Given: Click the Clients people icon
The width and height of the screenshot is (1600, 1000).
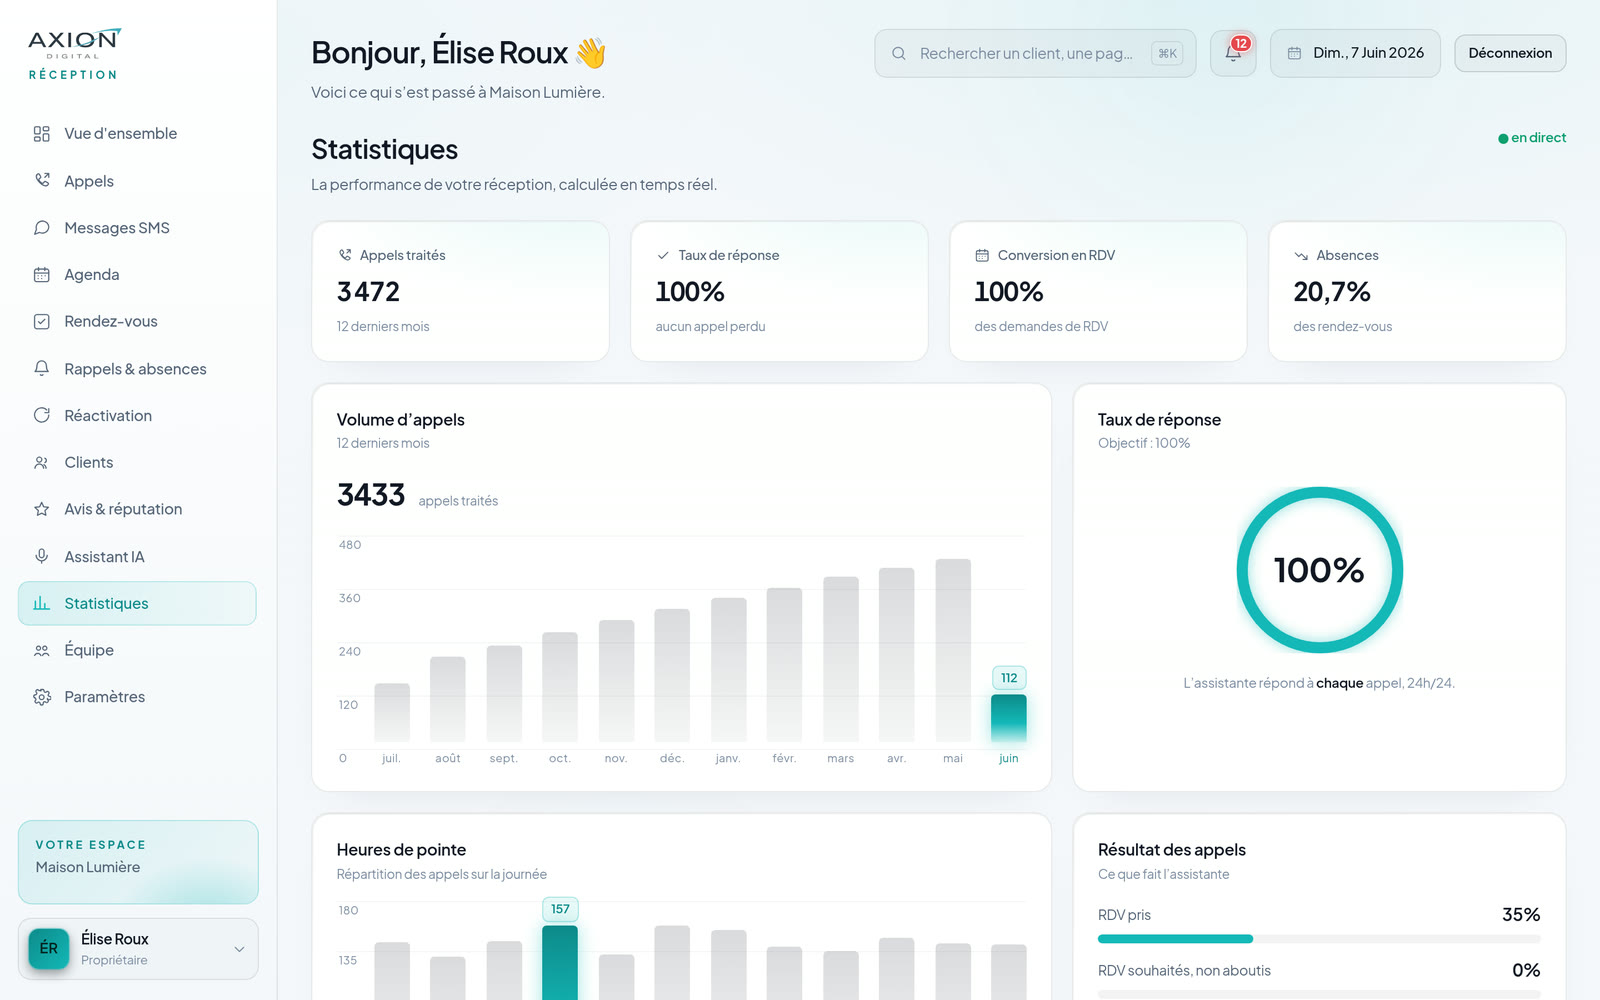Looking at the screenshot, I should (x=41, y=462).
